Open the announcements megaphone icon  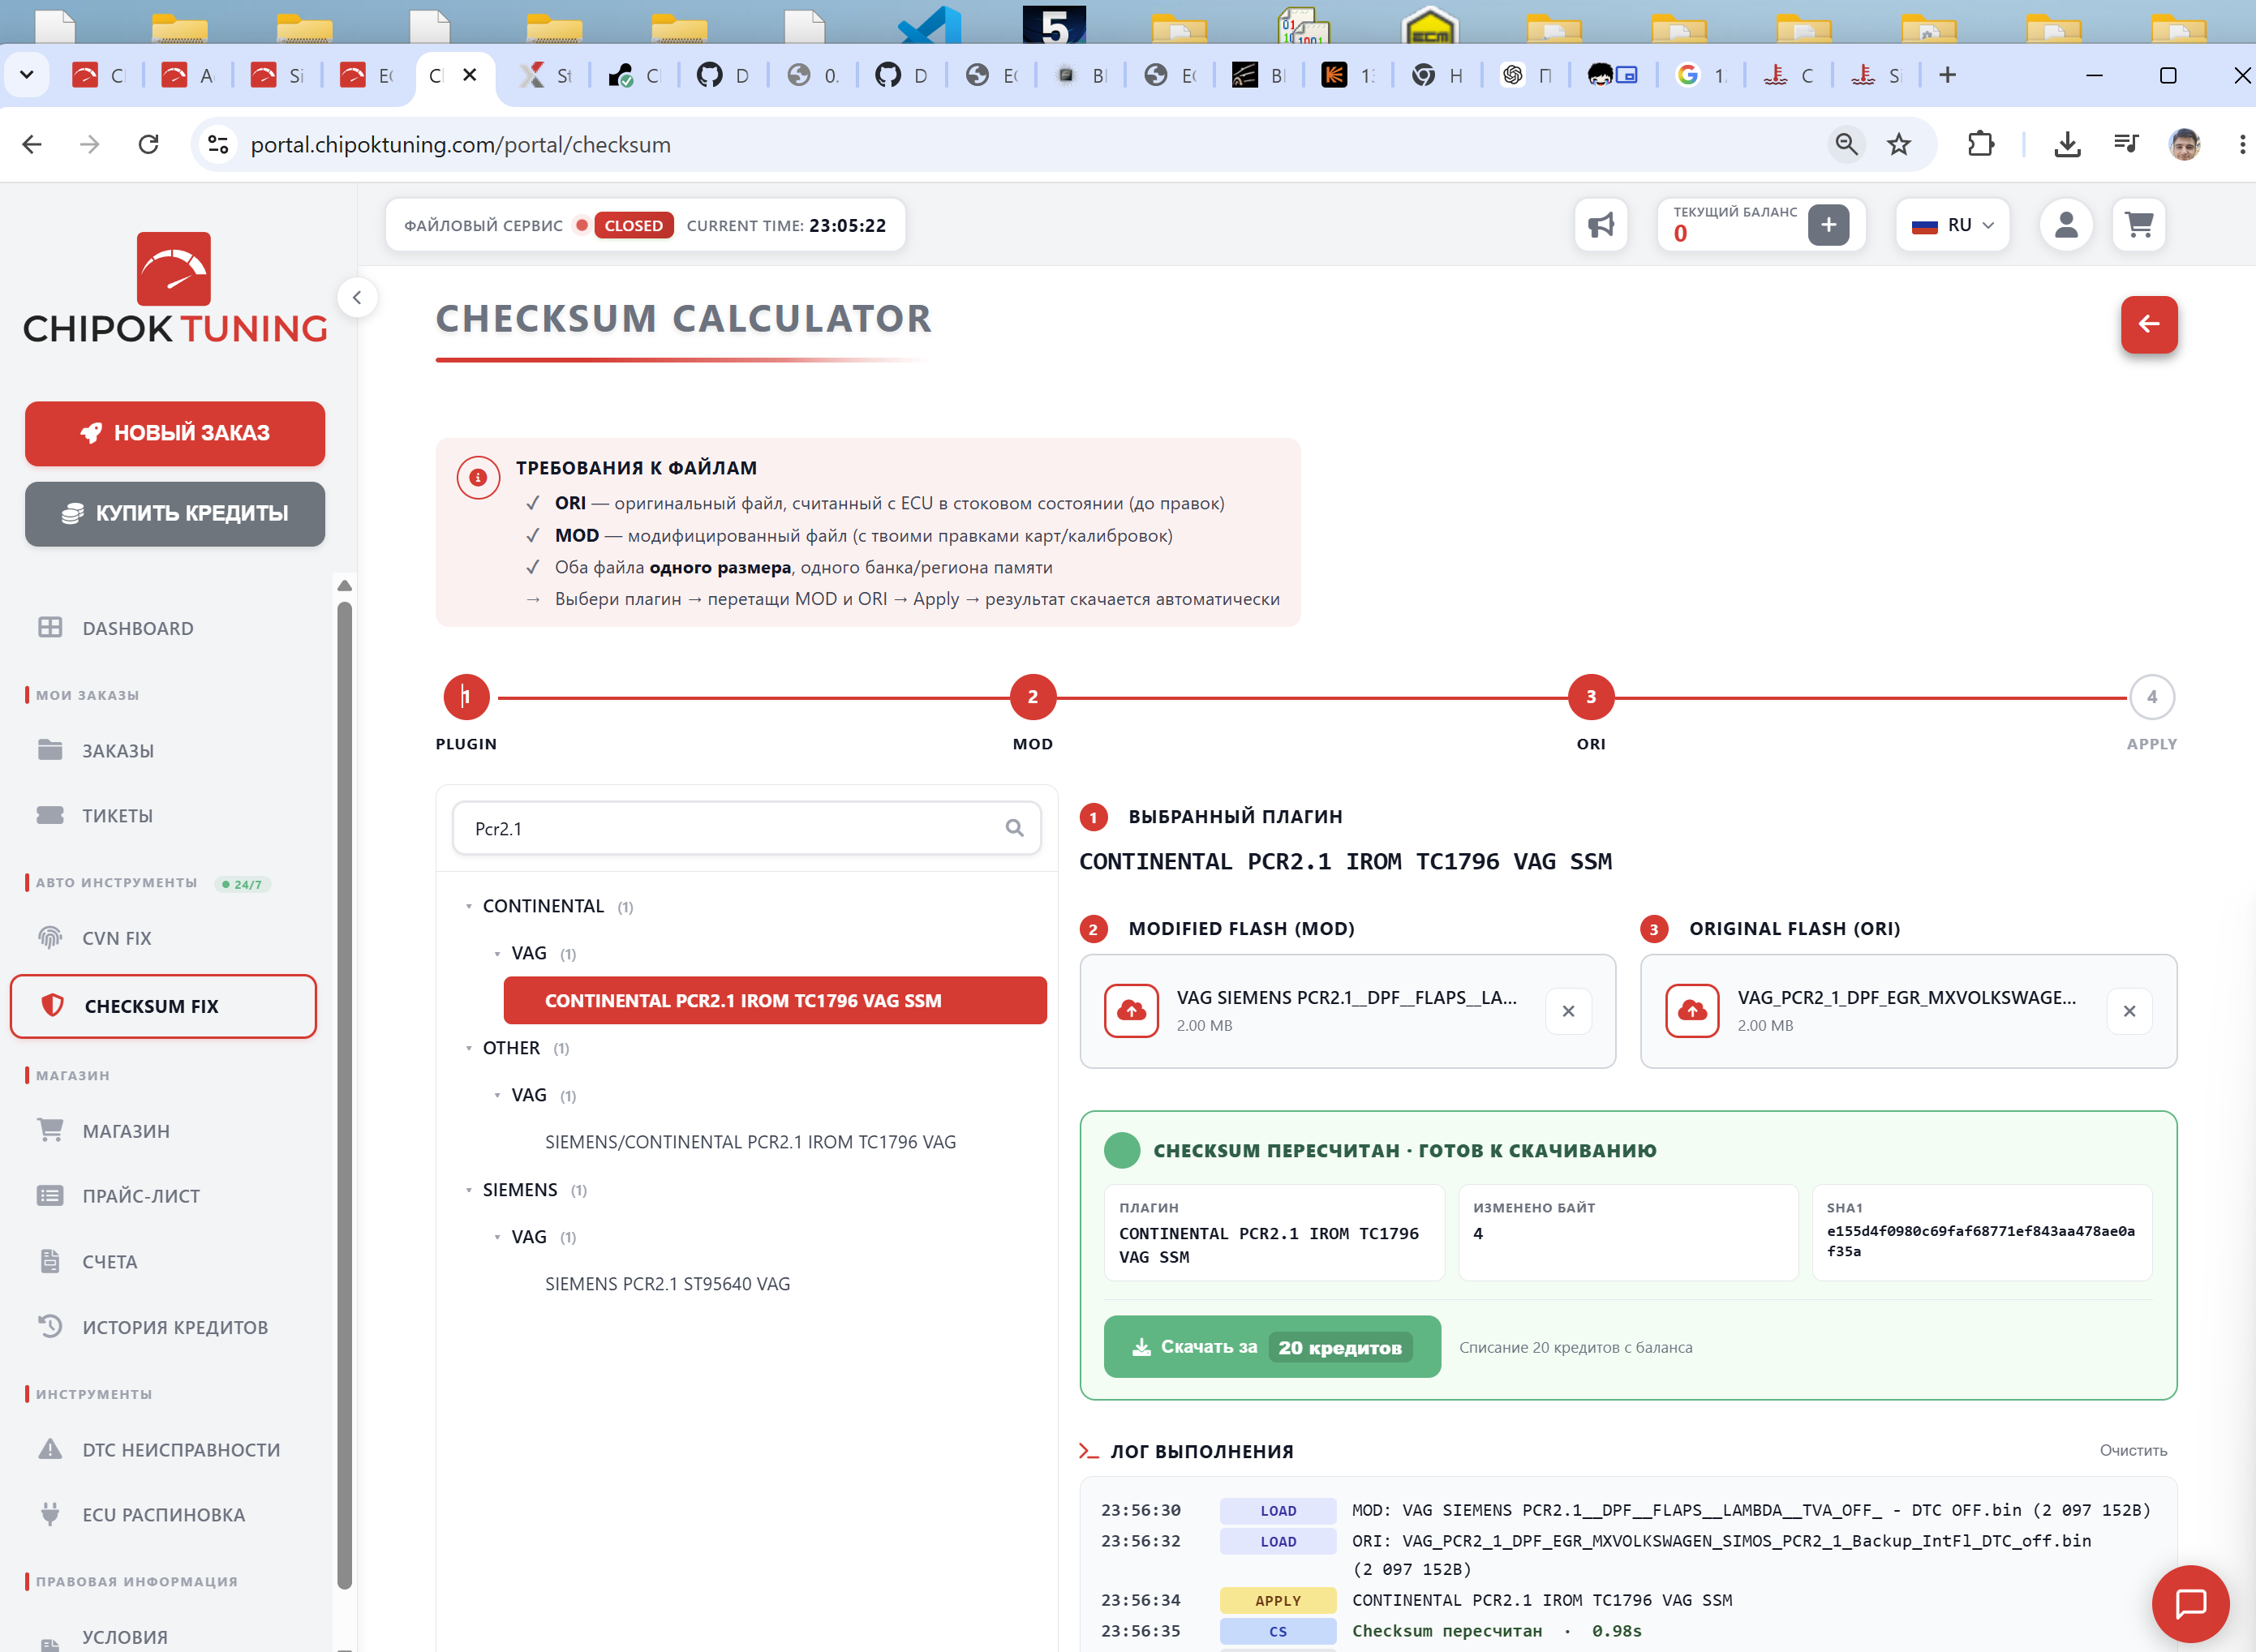[1601, 225]
